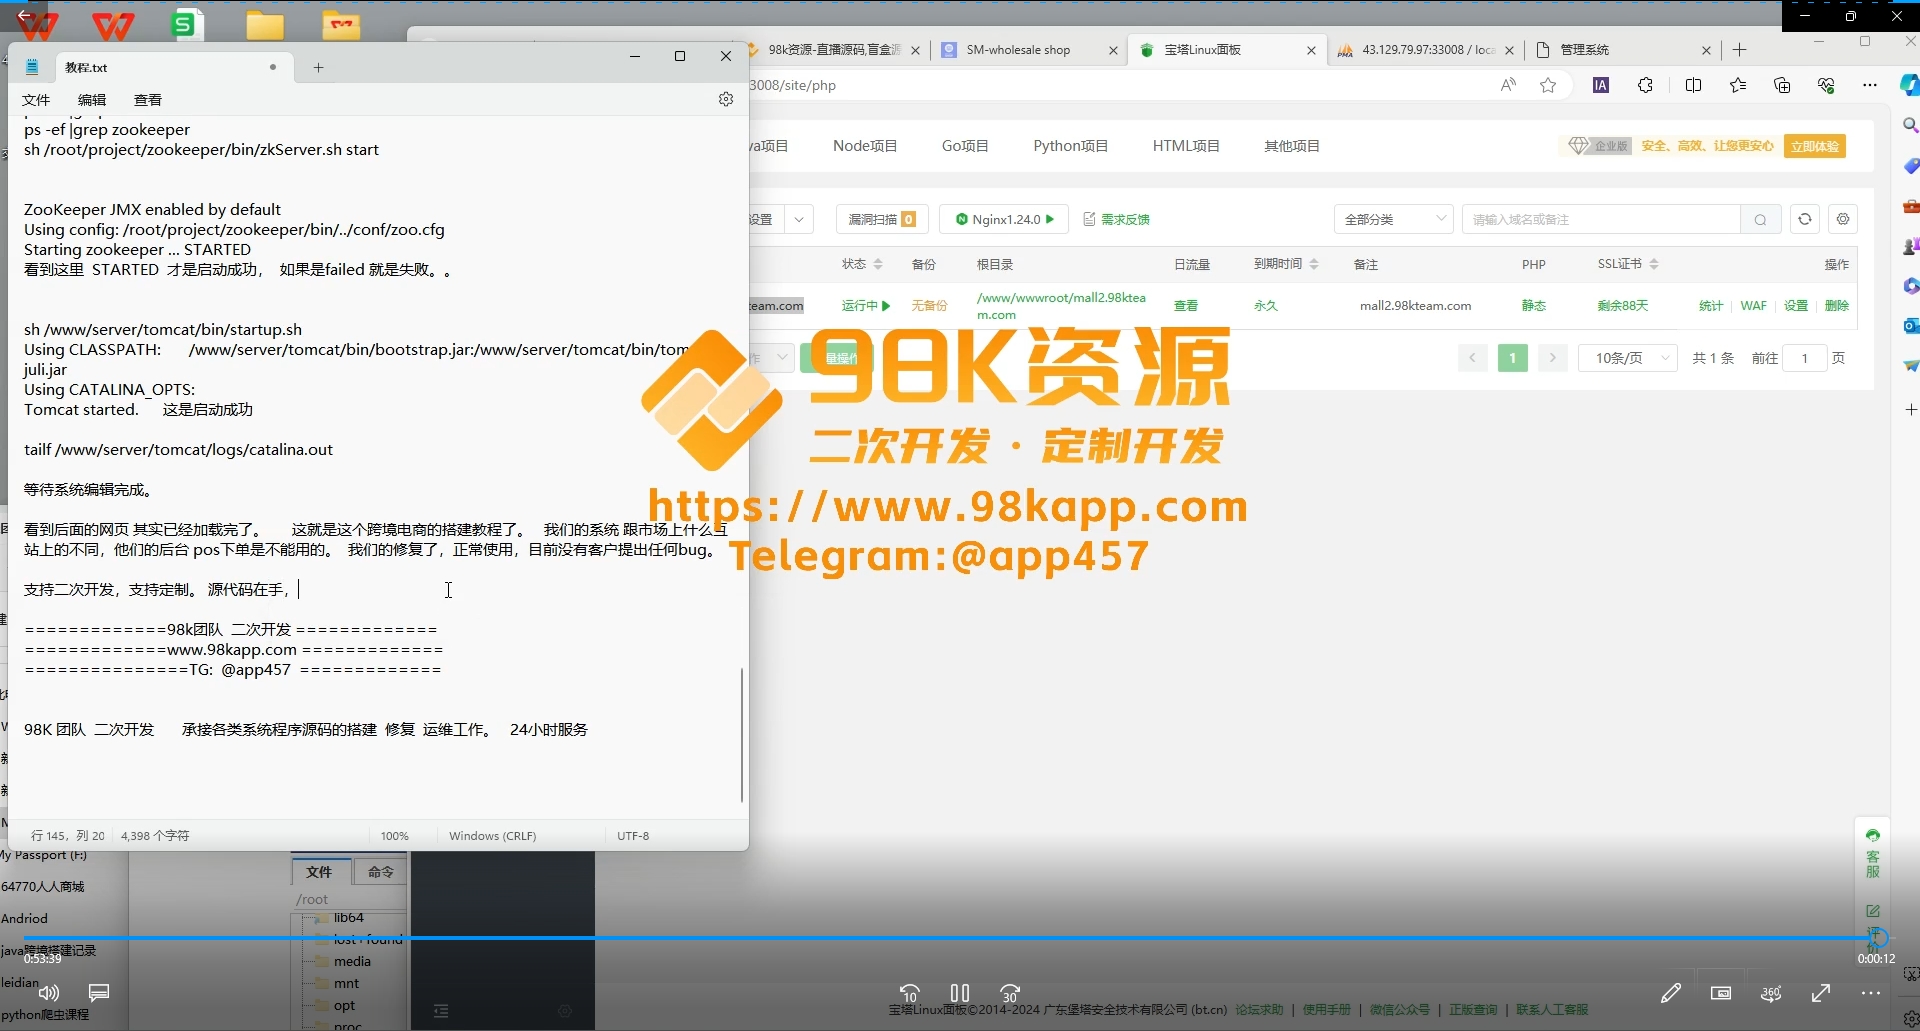Viewport: 1920px width, 1031px height.
Task: Click the 立即体验 button
Action: [x=1814, y=146]
